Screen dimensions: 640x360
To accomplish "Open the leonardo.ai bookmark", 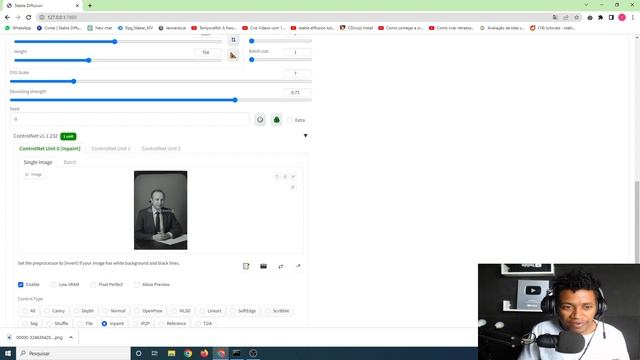I will [x=172, y=28].
